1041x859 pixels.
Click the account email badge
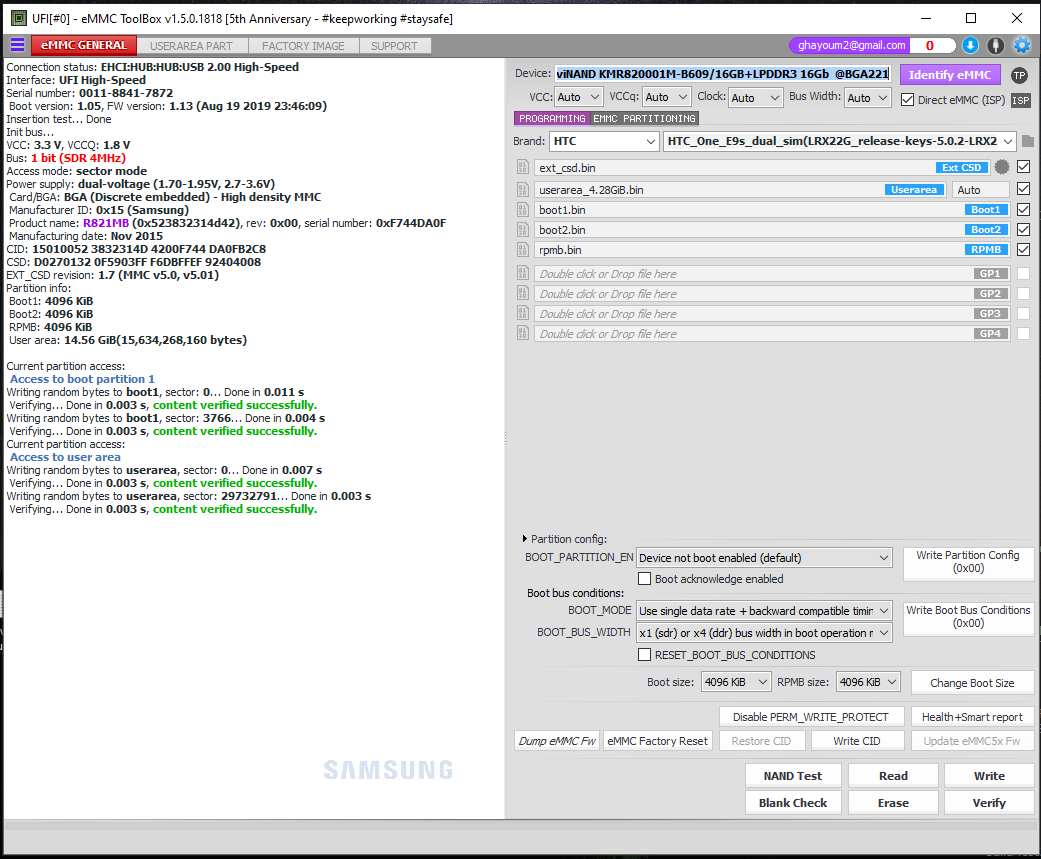pyautogui.click(x=852, y=45)
